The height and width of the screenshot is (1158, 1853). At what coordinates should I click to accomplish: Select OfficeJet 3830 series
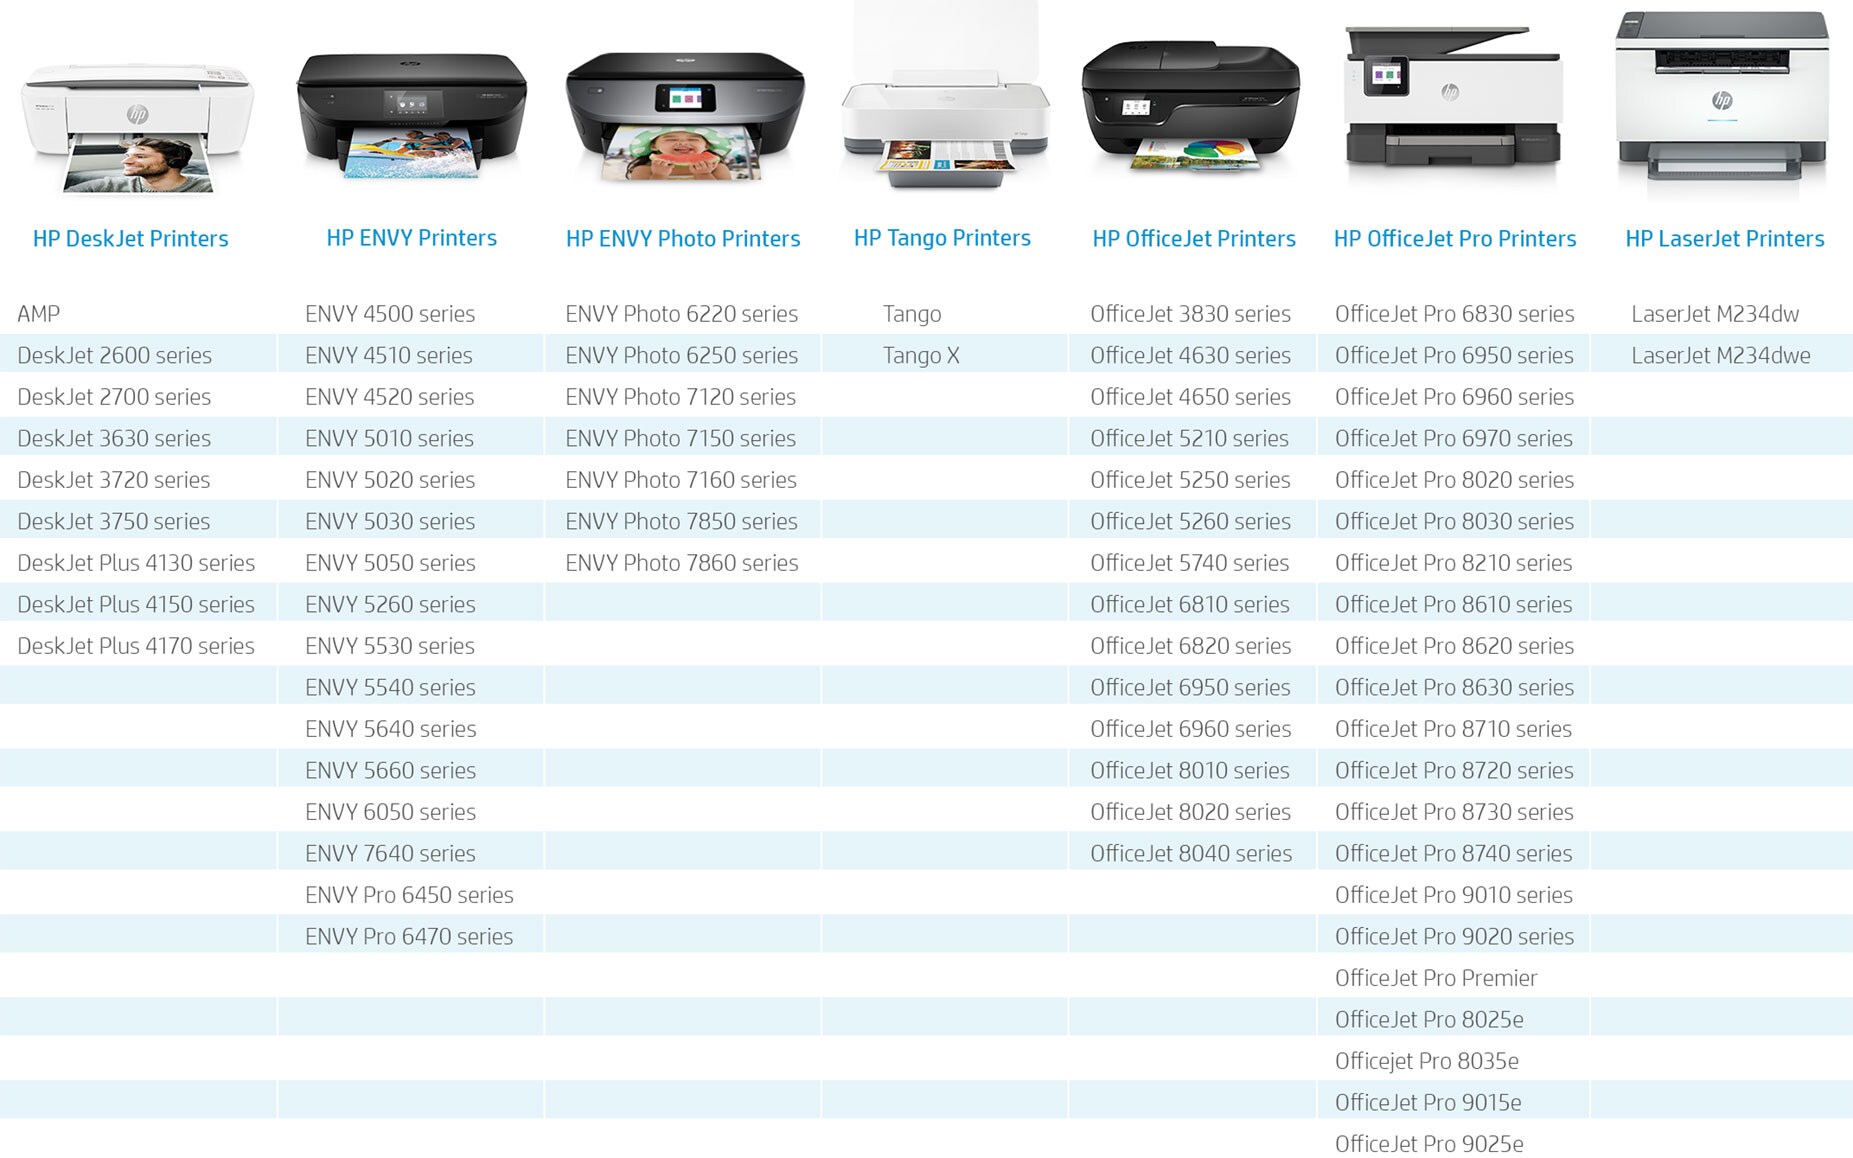coord(1191,314)
